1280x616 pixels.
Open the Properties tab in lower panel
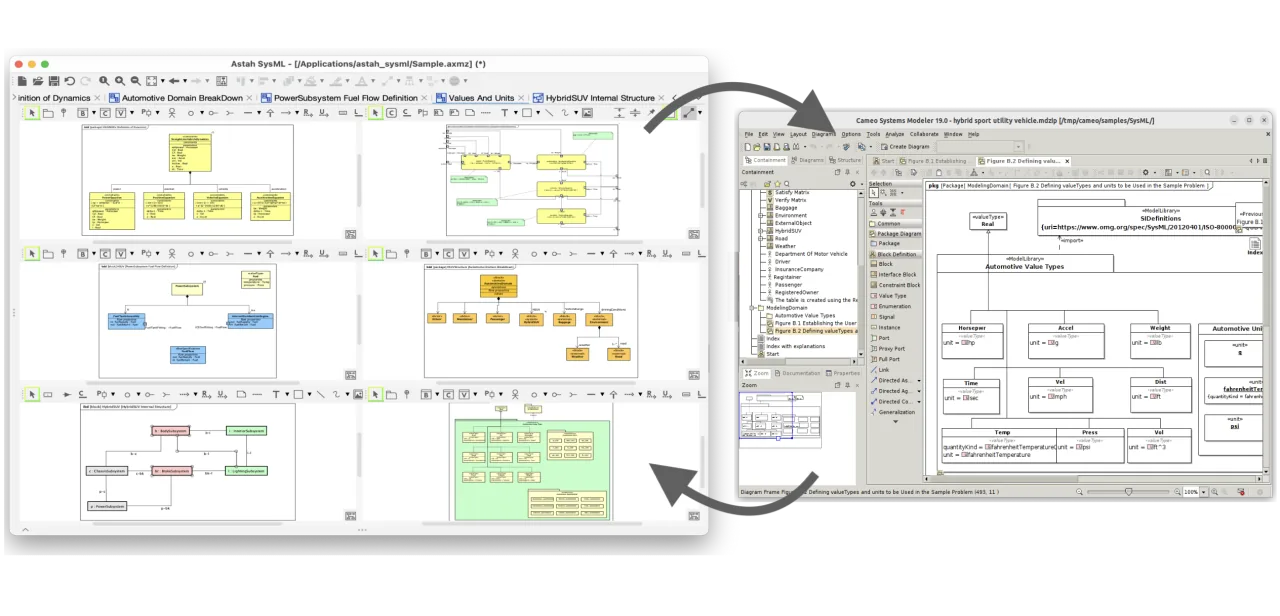[842, 373]
